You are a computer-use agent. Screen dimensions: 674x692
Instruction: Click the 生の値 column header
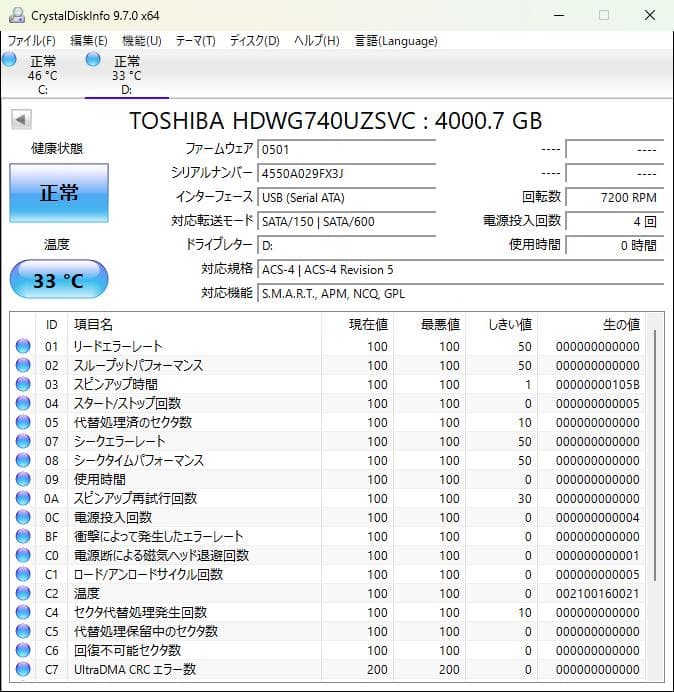(621, 325)
